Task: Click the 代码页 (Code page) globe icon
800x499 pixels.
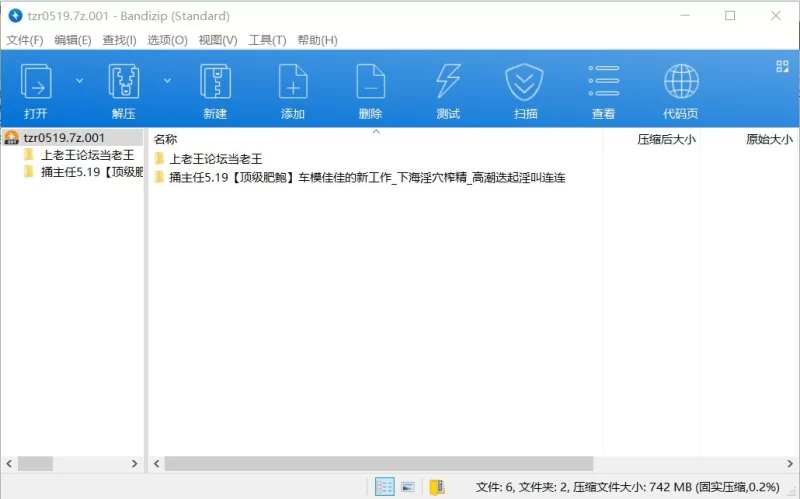Action: (681, 82)
